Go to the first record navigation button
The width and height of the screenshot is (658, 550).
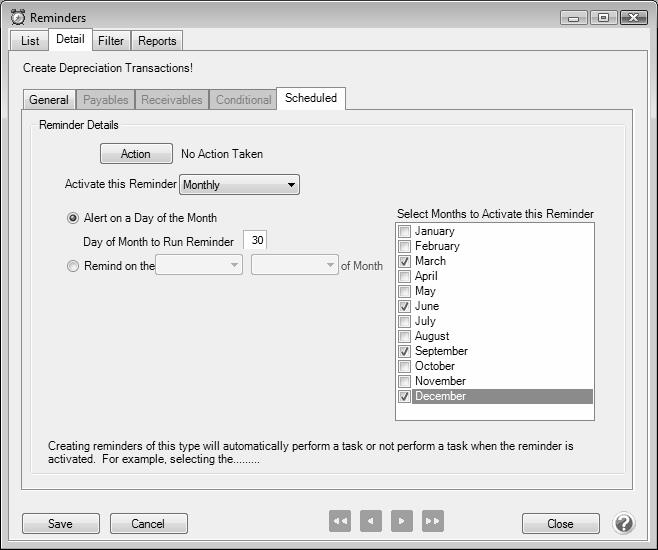(340, 521)
